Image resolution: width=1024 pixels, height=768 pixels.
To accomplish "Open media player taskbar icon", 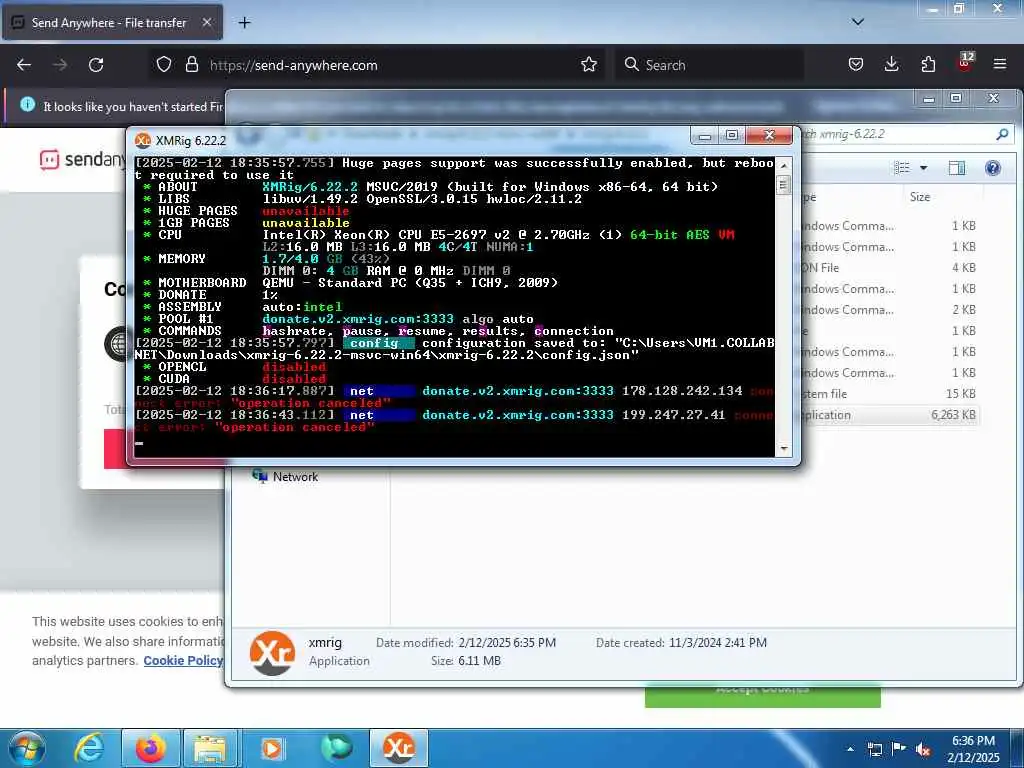I will point(272,748).
